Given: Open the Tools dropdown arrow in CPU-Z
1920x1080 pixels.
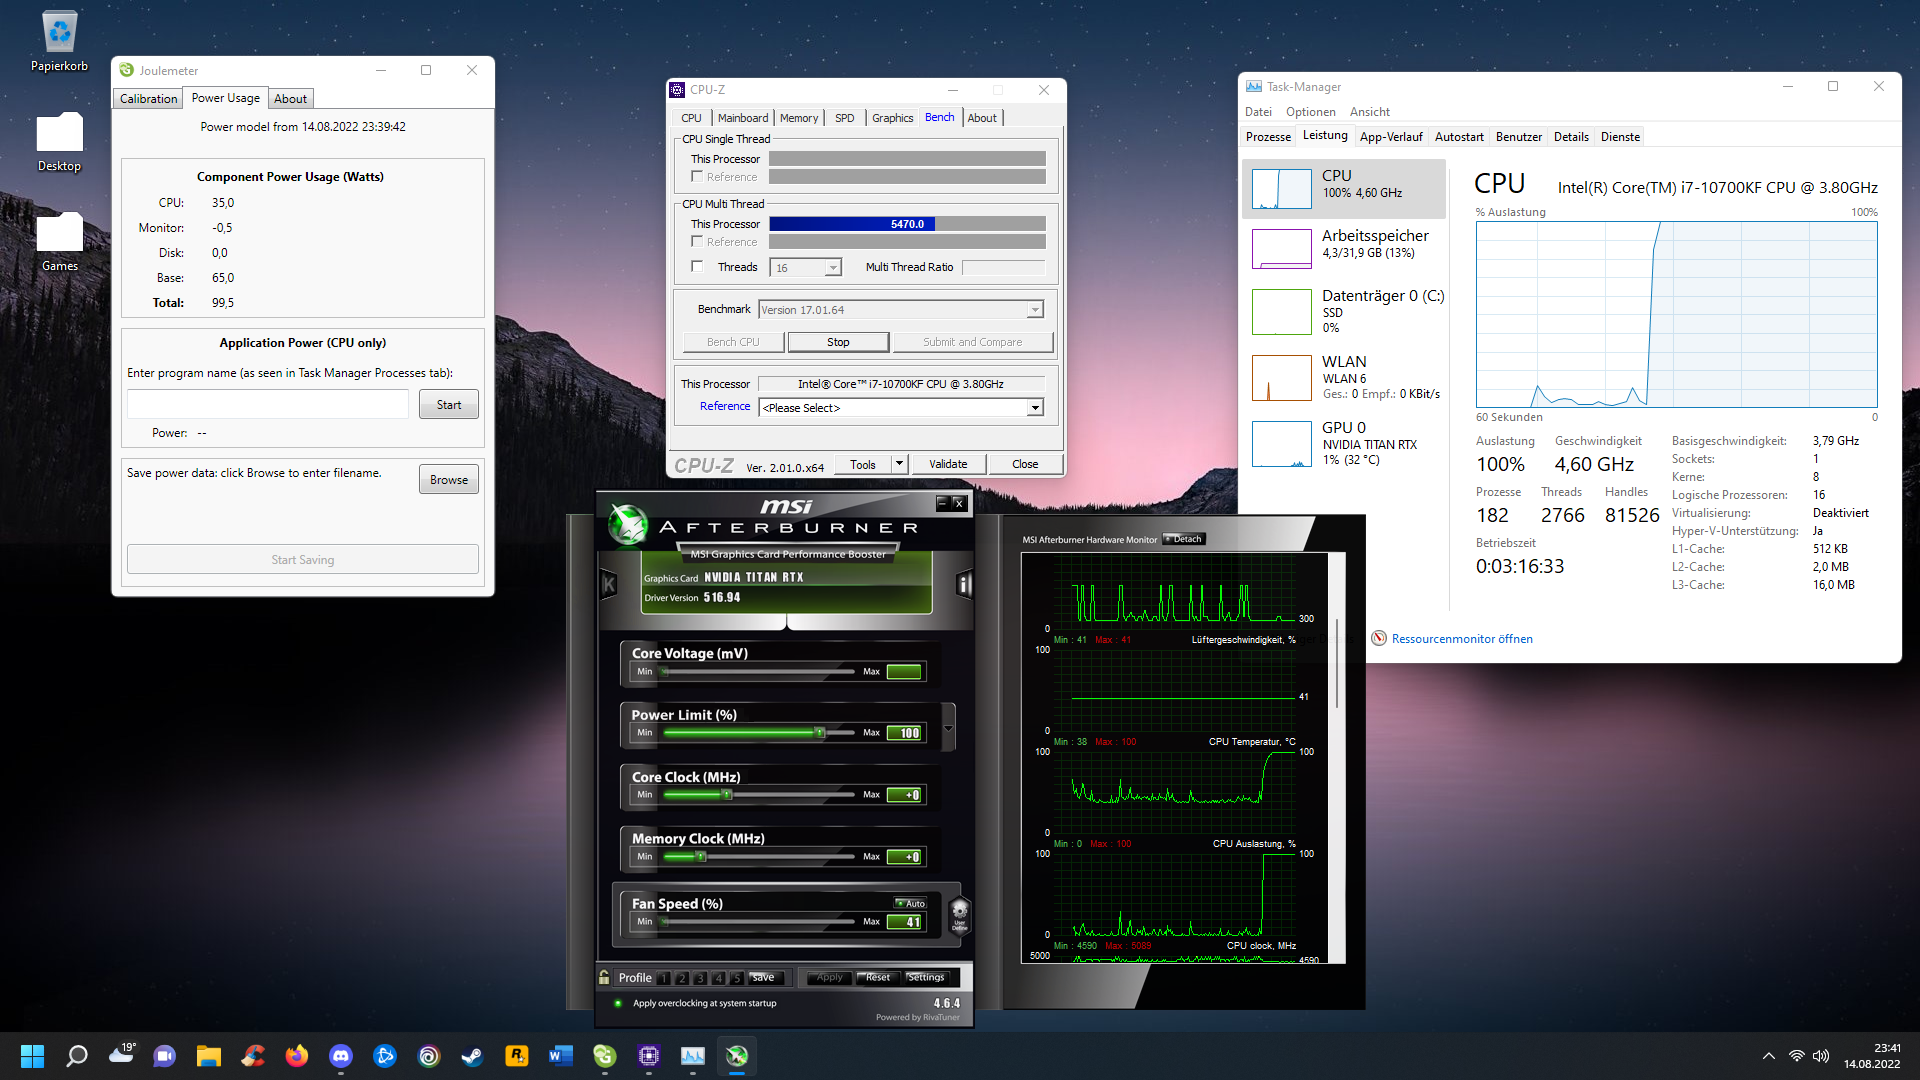Looking at the screenshot, I should pyautogui.click(x=897, y=463).
